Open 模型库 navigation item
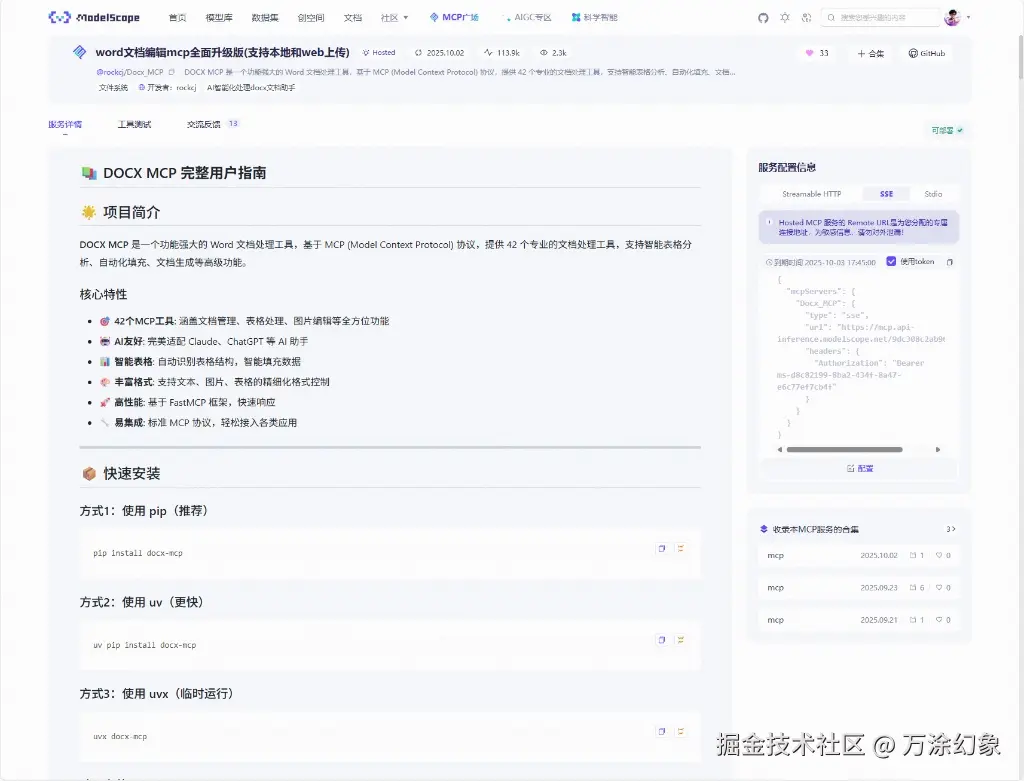1024x781 pixels. pos(219,18)
